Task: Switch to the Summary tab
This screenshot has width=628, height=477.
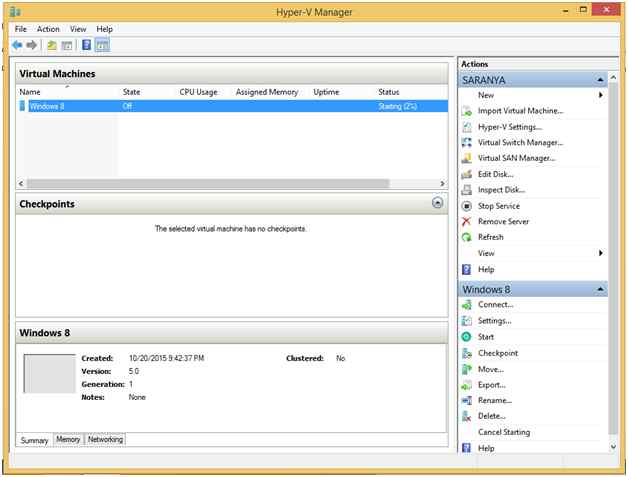Action: (34, 440)
